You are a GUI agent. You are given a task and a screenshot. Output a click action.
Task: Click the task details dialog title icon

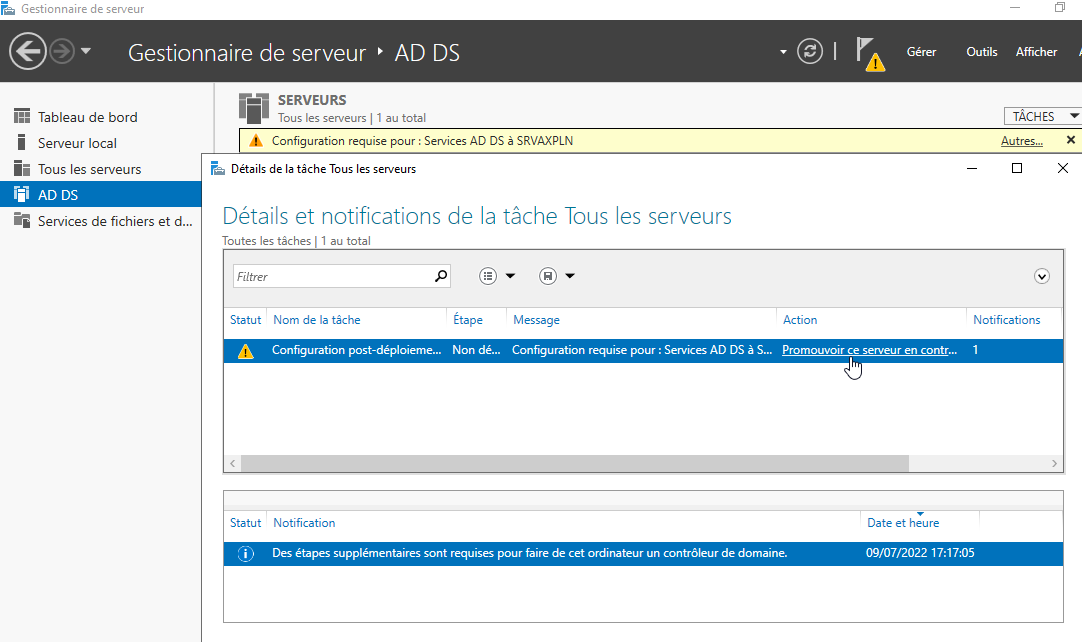(x=218, y=168)
